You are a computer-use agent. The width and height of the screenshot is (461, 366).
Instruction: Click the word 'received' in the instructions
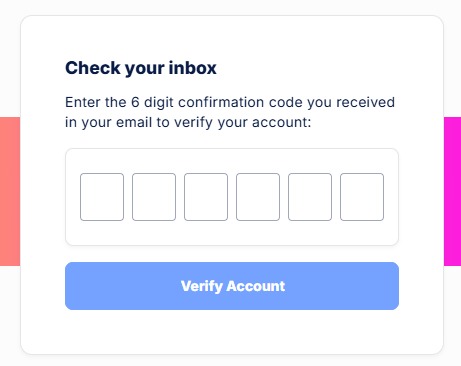pyautogui.click(x=365, y=102)
